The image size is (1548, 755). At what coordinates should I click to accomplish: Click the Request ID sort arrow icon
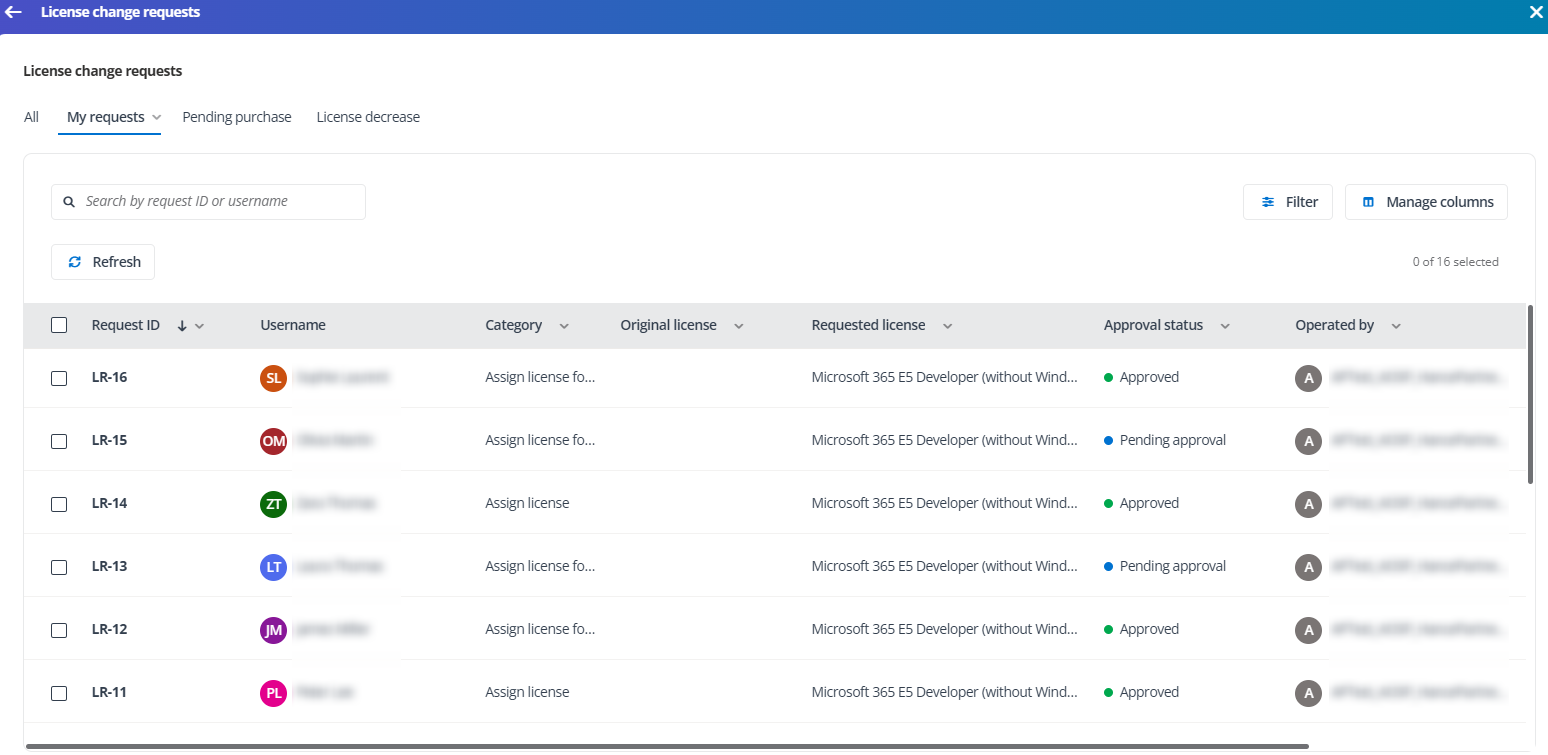pos(182,326)
